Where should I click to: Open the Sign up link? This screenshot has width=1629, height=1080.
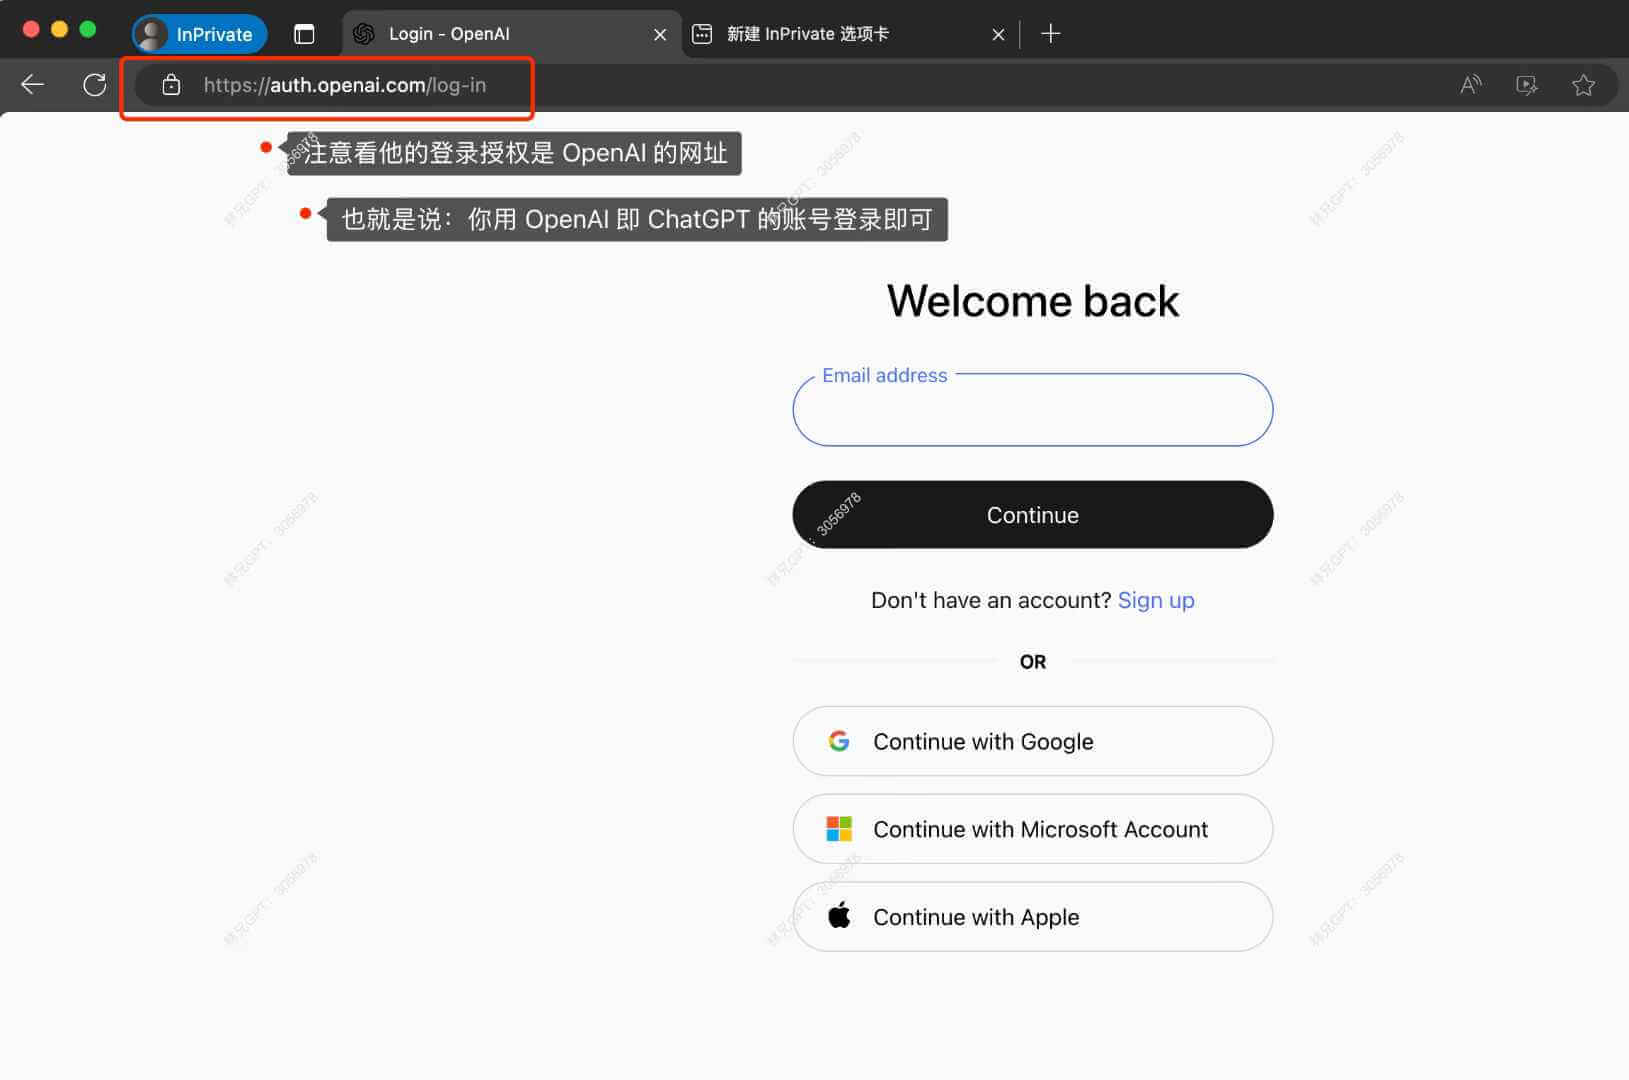coord(1156,600)
